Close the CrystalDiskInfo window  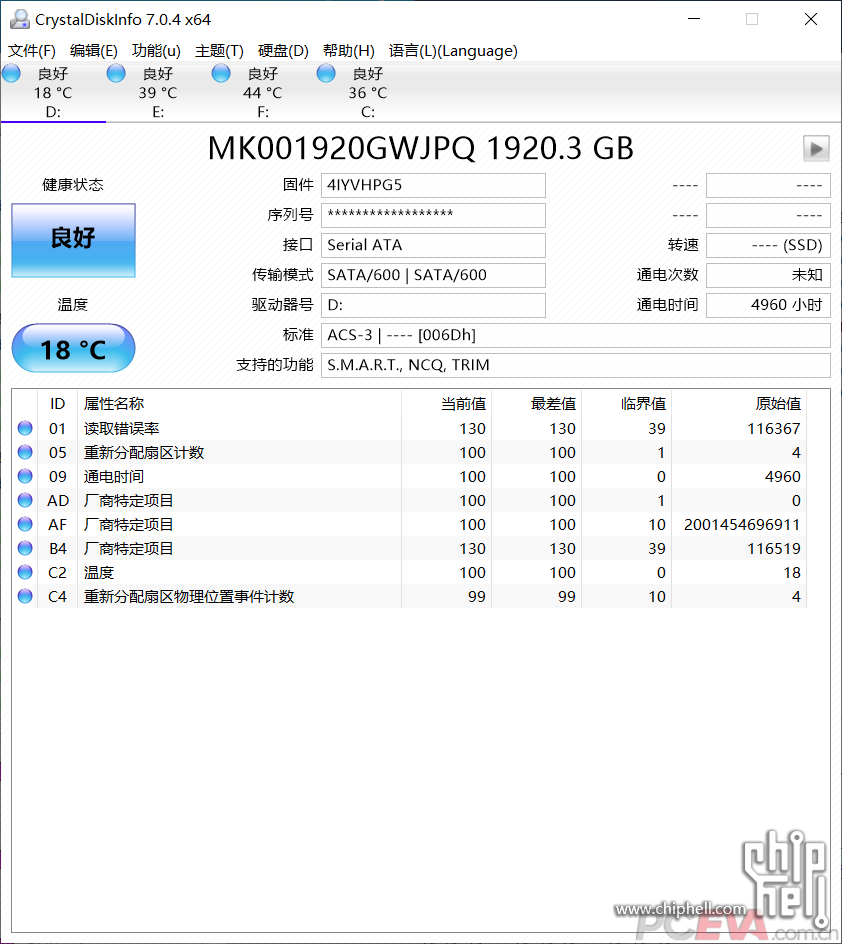click(x=811, y=19)
